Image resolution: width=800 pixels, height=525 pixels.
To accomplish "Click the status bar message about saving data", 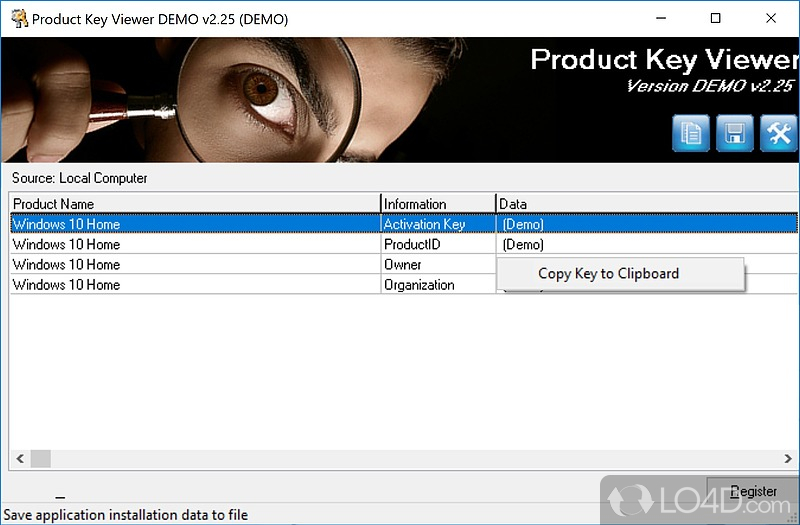I will (x=126, y=515).
